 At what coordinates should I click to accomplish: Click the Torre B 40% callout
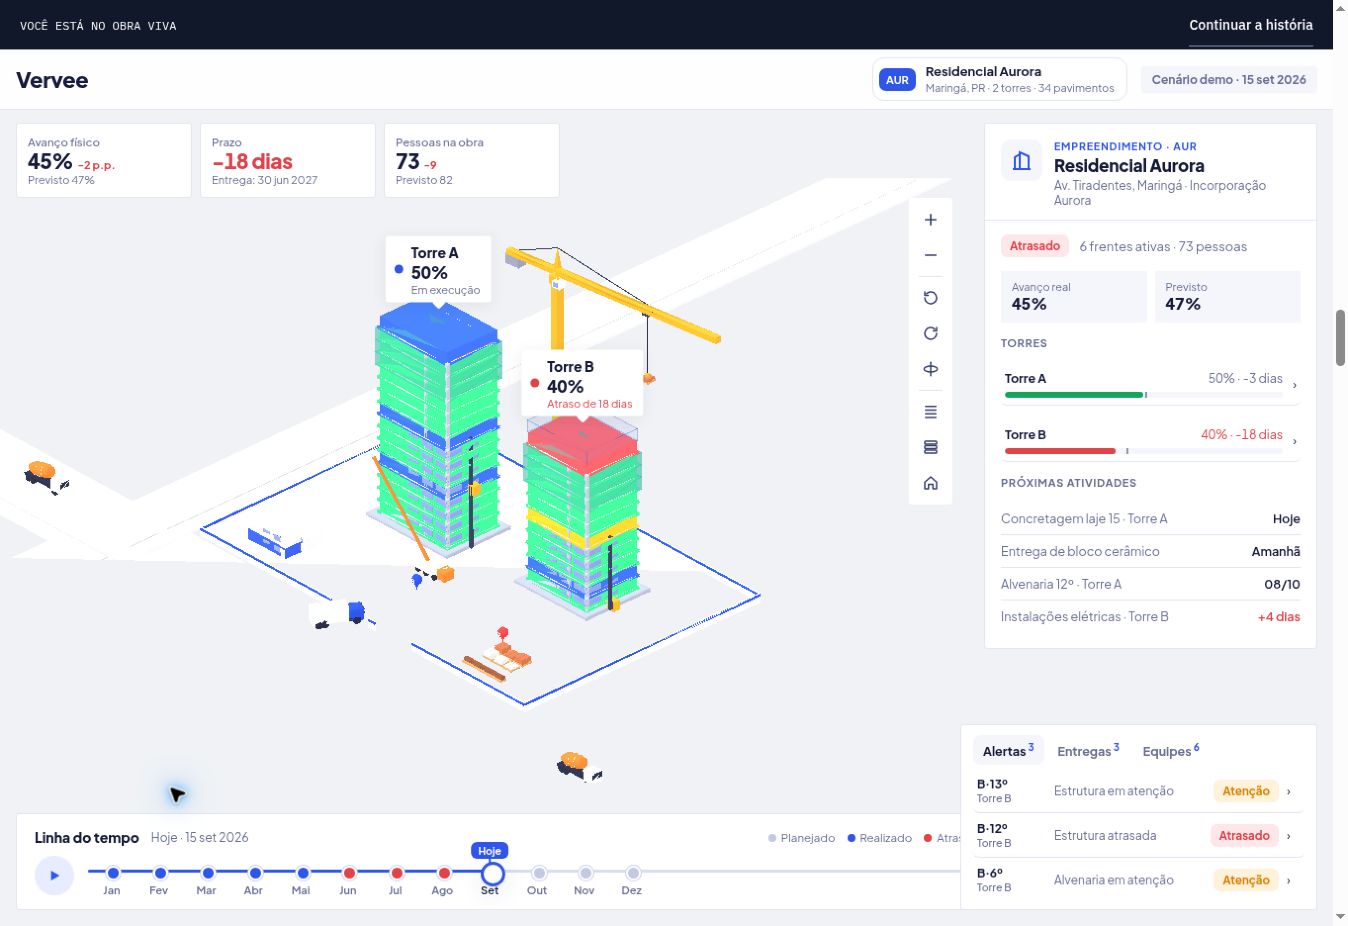[x=582, y=383]
